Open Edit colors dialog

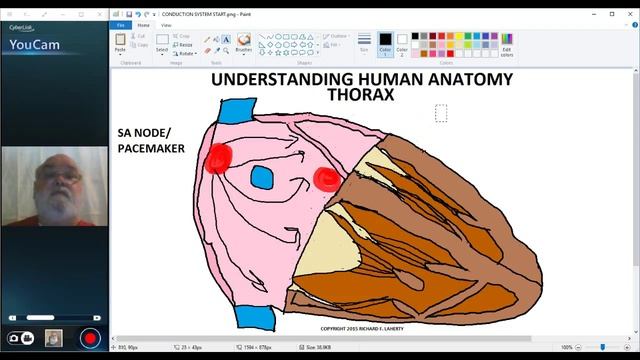click(x=507, y=44)
